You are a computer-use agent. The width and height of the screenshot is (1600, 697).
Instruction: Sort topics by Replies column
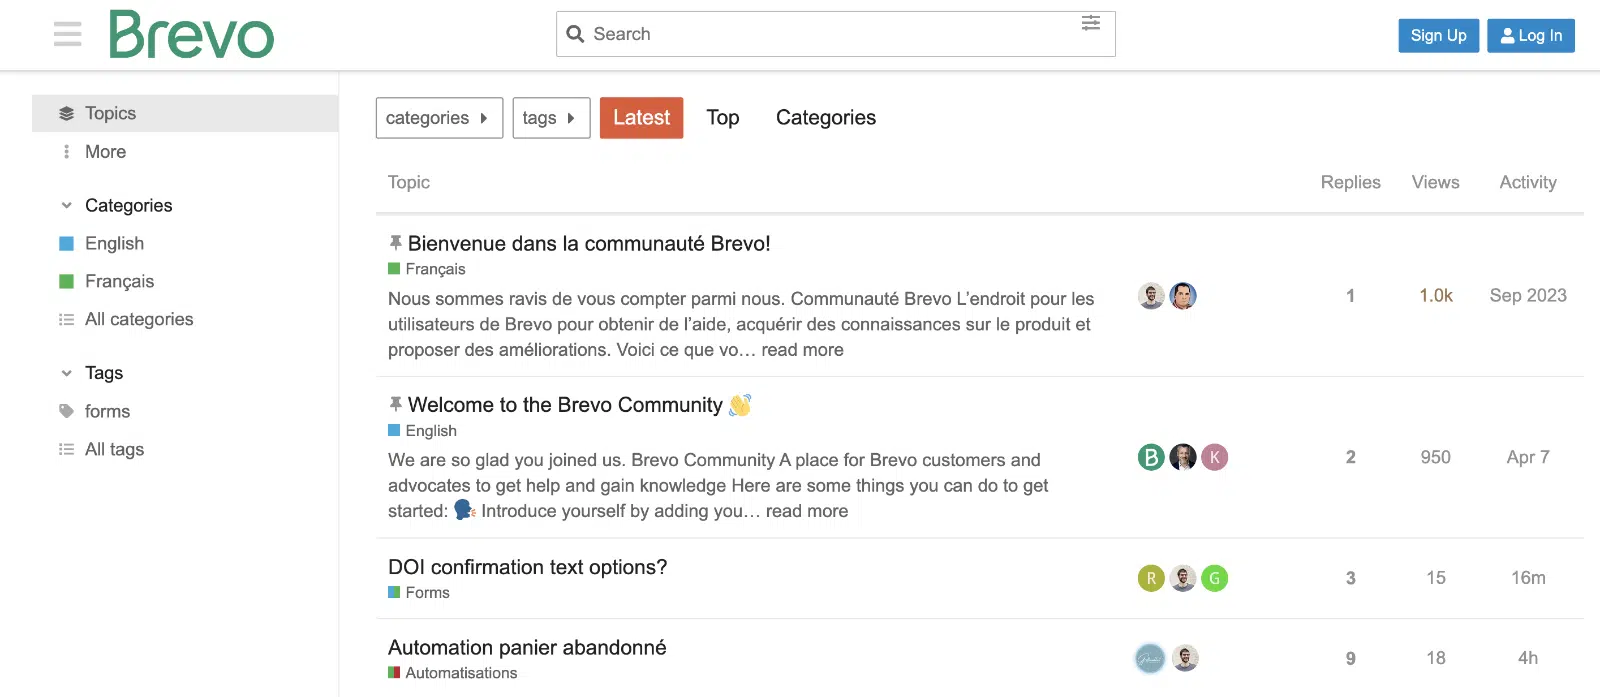click(1350, 182)
